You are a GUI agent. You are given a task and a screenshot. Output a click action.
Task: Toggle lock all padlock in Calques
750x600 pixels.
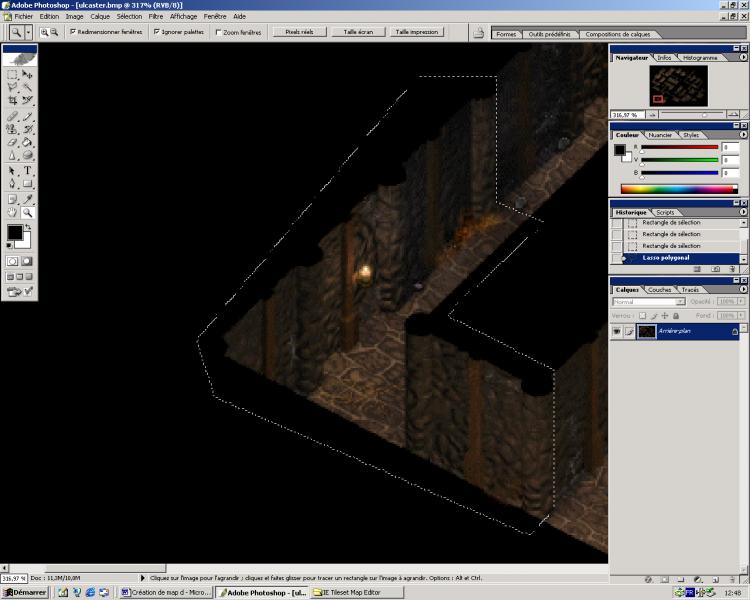point(676,316)
